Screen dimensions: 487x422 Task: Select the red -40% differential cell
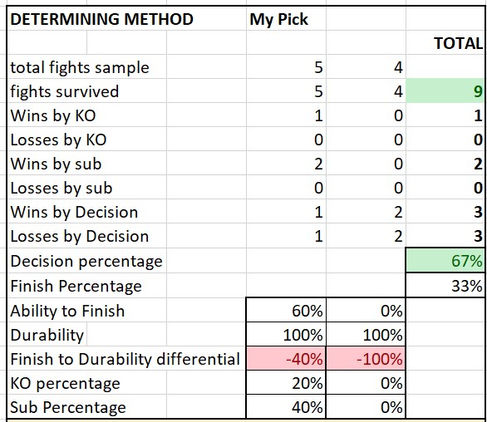tap(286, 359)
